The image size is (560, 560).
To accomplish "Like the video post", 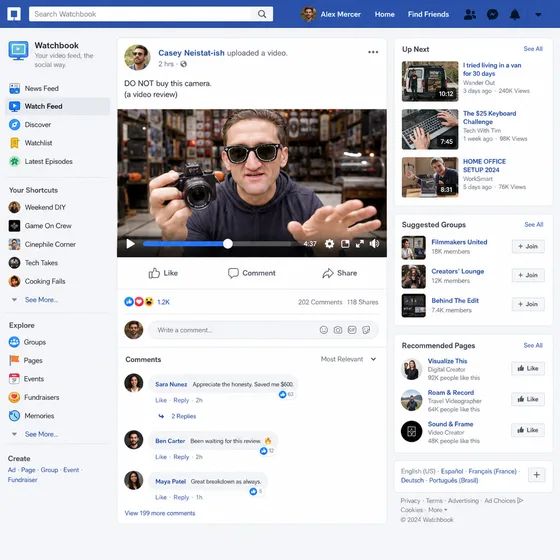I will (163, 273).
